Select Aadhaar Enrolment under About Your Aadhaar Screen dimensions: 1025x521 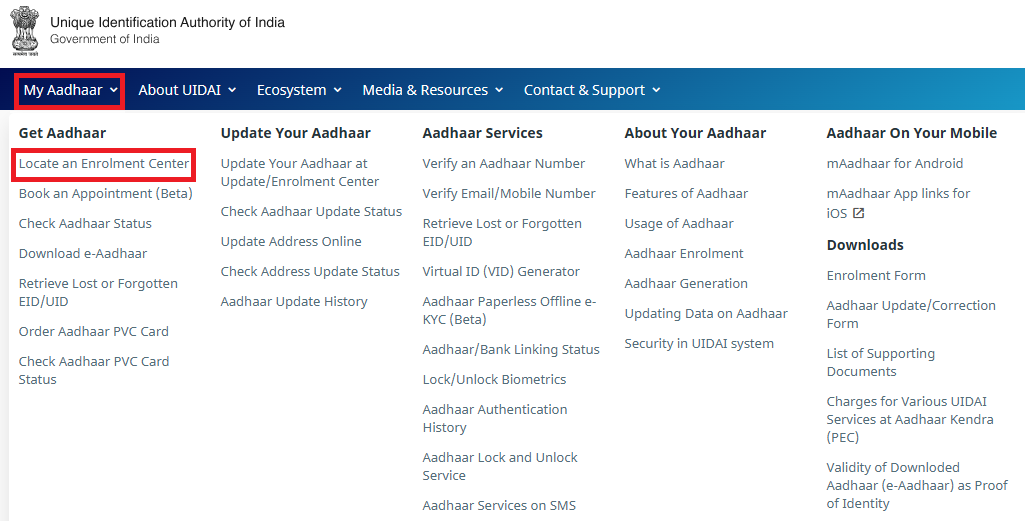click(x=684, y=254)
